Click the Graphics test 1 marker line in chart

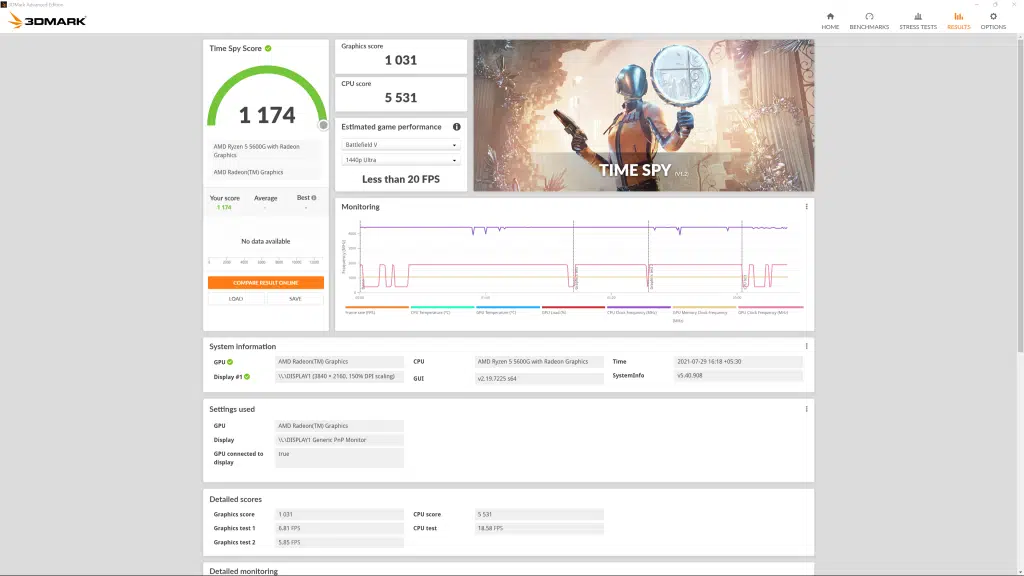point(573,255)
